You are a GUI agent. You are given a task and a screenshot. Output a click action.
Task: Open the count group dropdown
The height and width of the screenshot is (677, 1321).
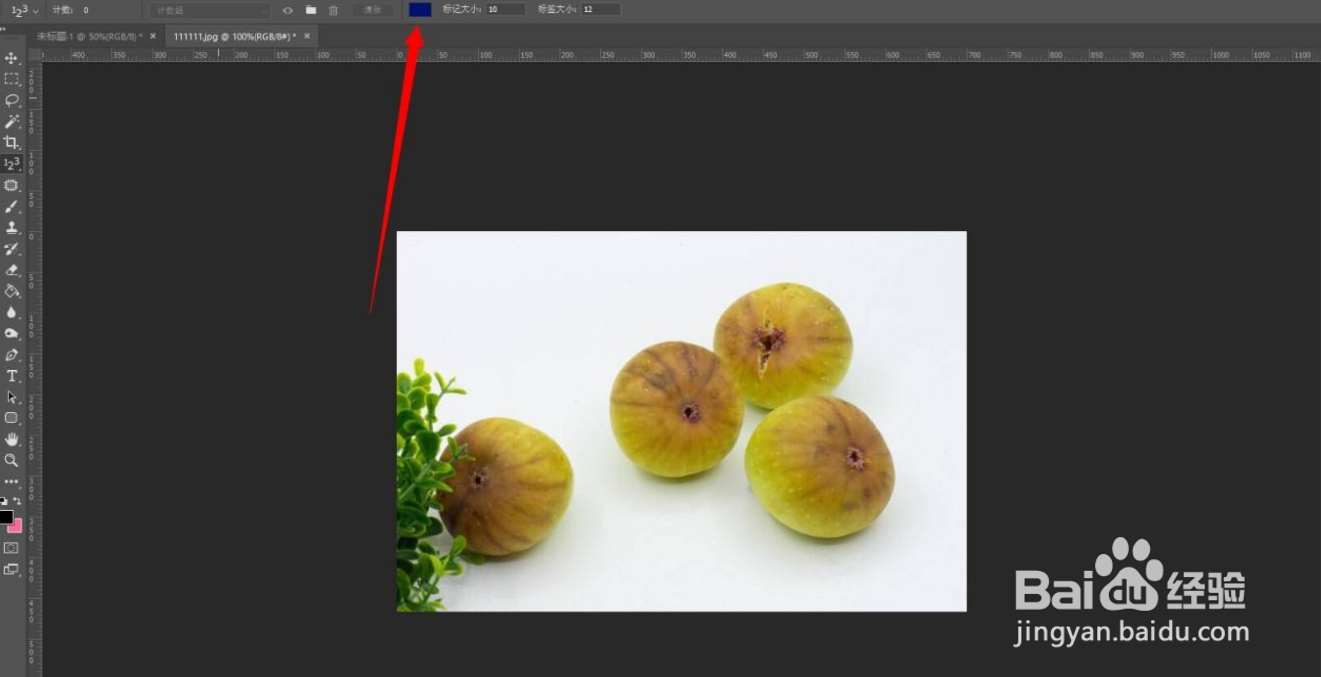click(x=210, y=10)
